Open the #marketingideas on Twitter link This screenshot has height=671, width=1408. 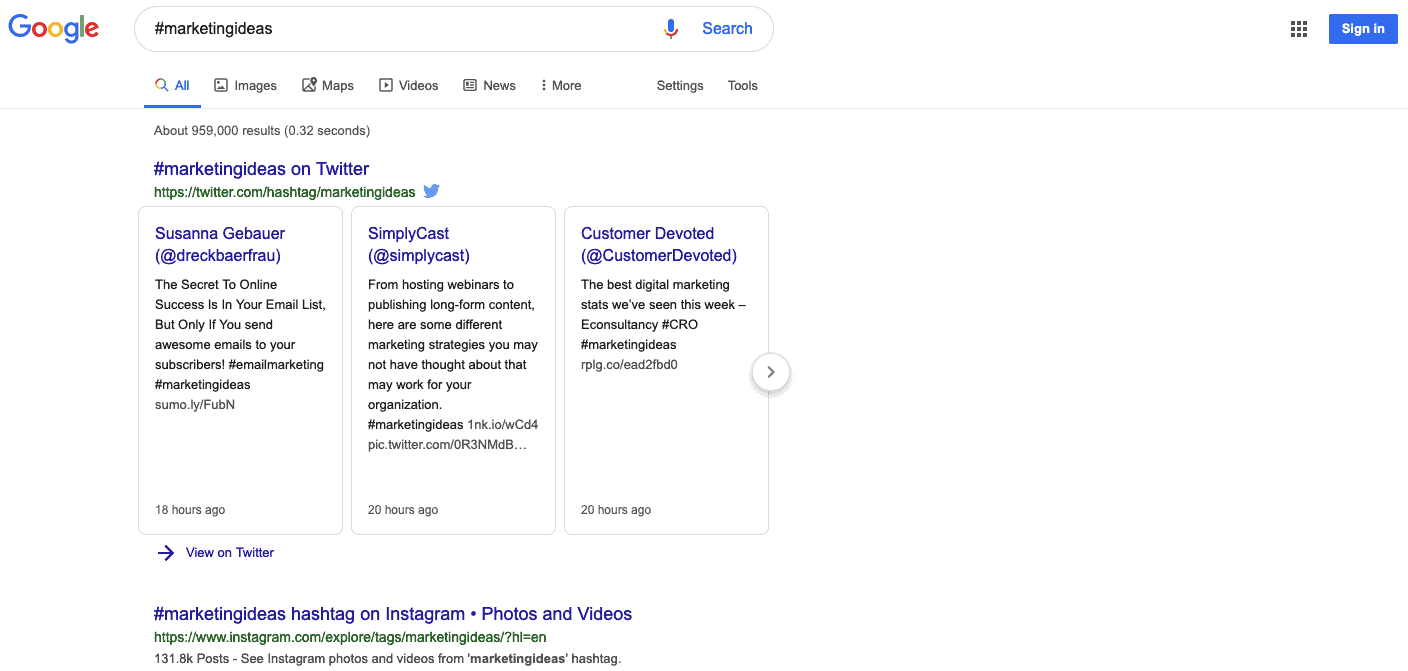pyautogui.click(x=261, y=168)
